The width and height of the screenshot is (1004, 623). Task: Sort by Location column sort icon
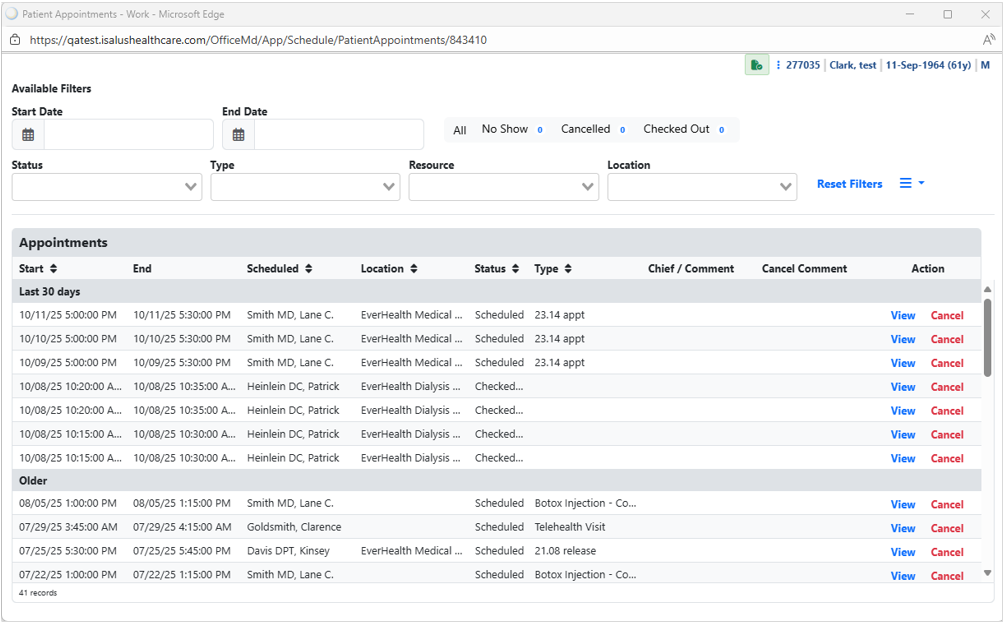pos(413,269)
